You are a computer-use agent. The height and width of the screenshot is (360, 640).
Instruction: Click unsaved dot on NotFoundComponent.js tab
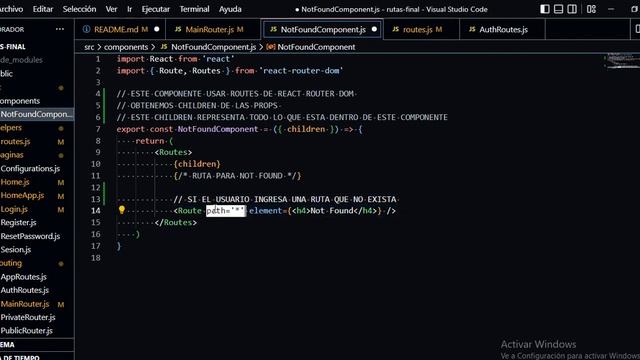374,29
